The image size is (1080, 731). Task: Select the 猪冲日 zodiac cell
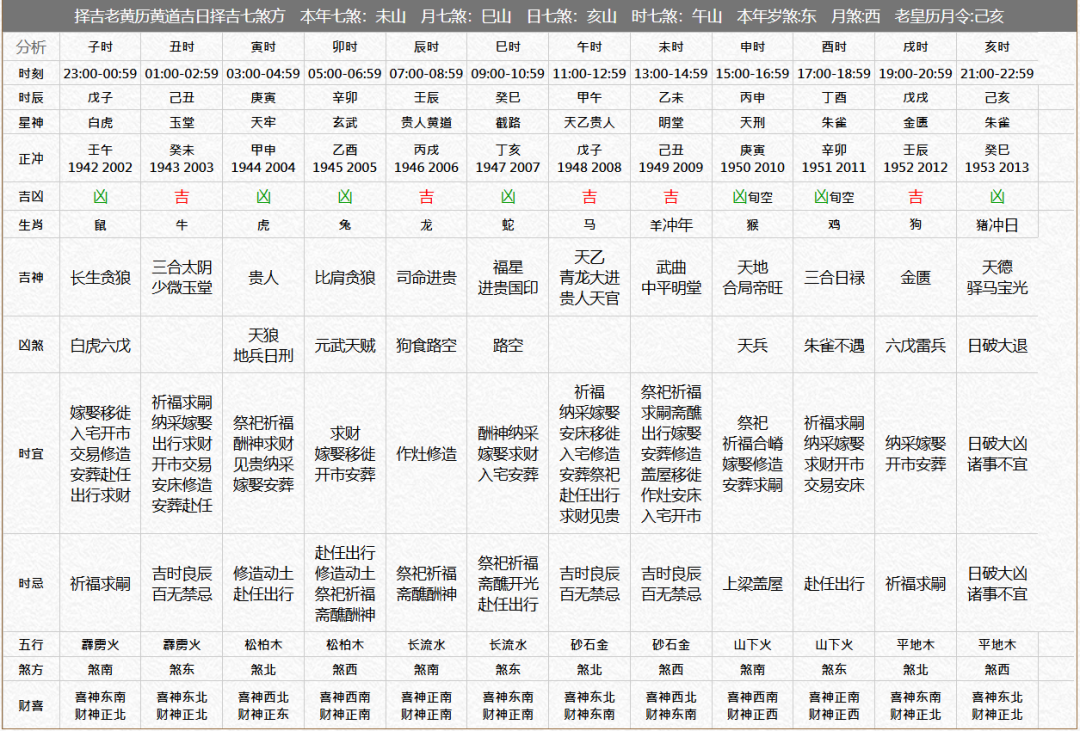[x=997, y=225]
